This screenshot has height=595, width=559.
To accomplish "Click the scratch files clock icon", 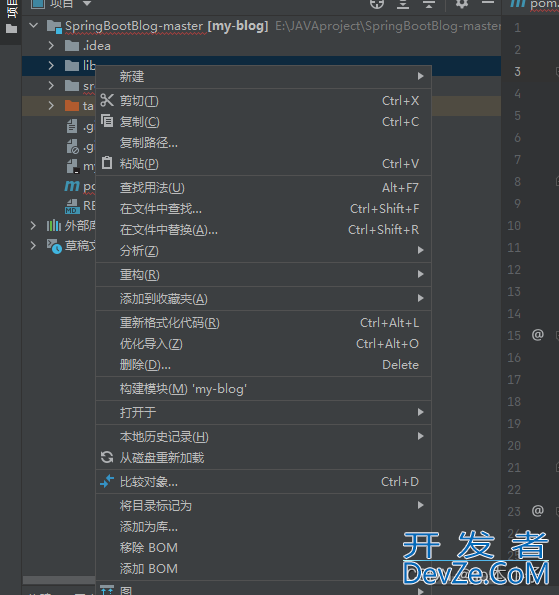I will pyautogui.click(x=54, y=246).
